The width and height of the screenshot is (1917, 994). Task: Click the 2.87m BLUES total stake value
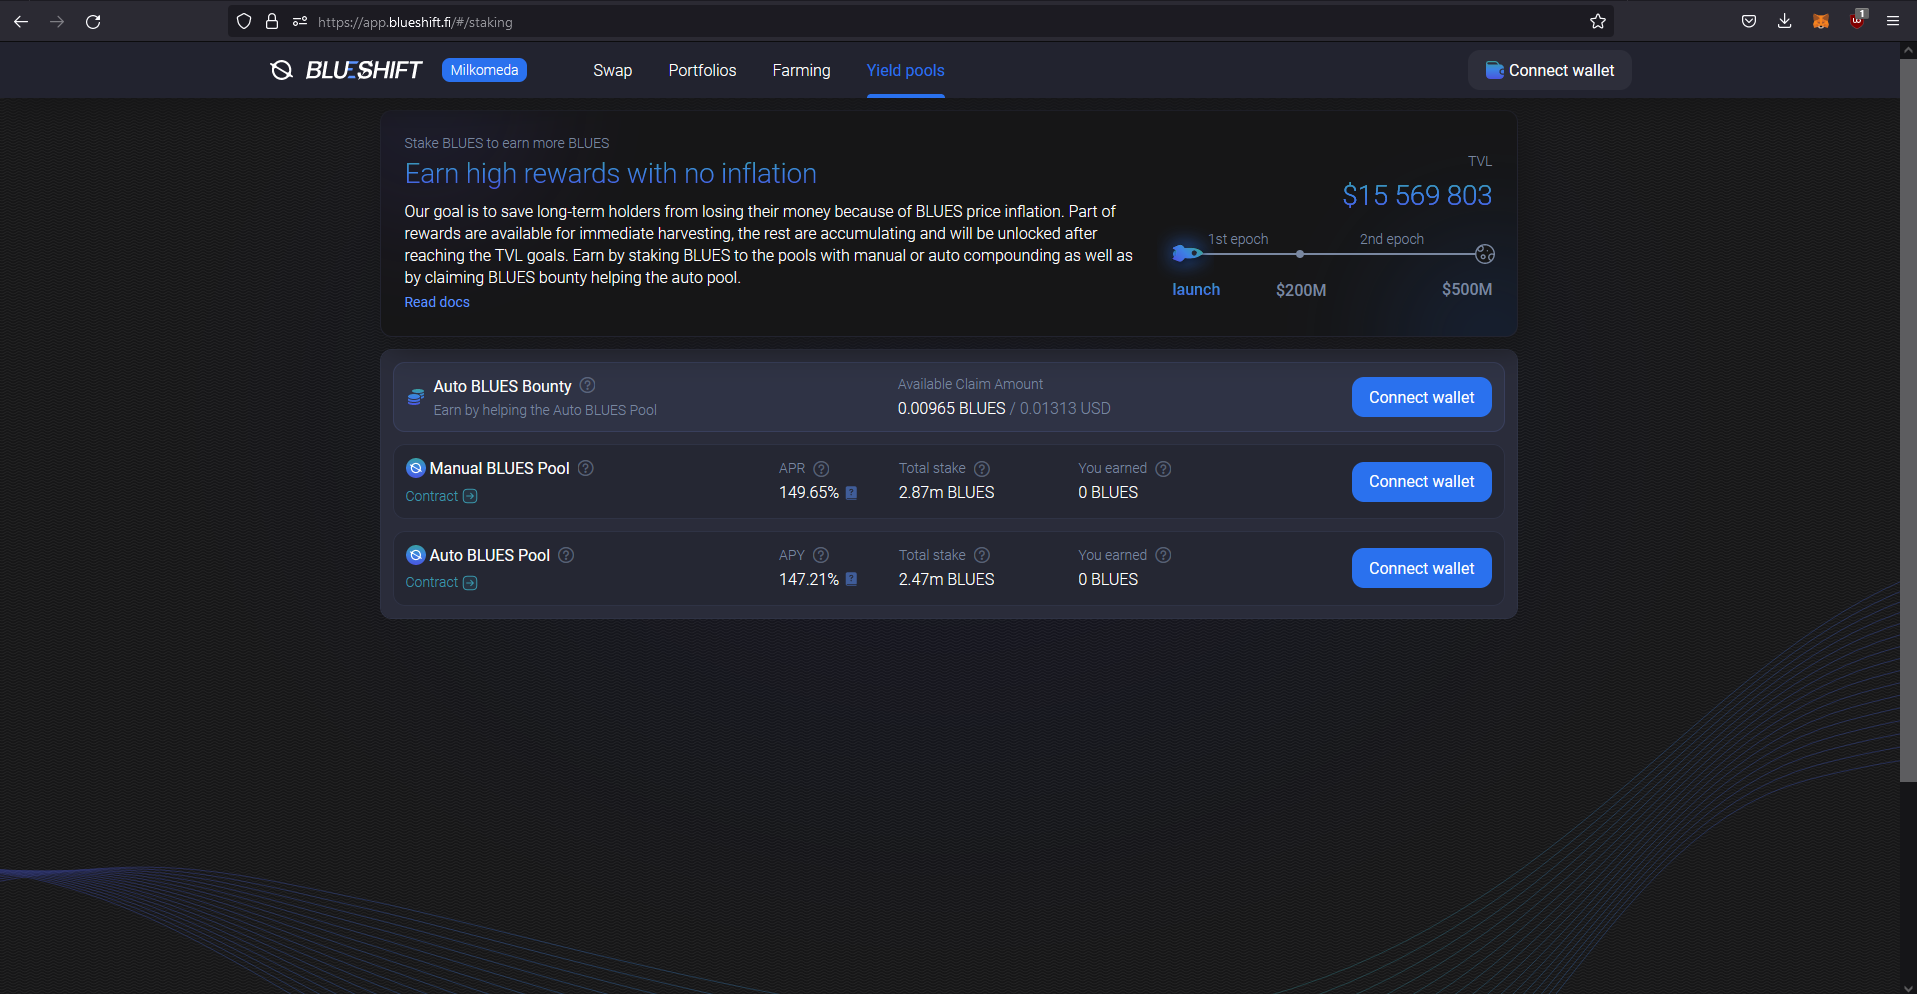point(946,492)
